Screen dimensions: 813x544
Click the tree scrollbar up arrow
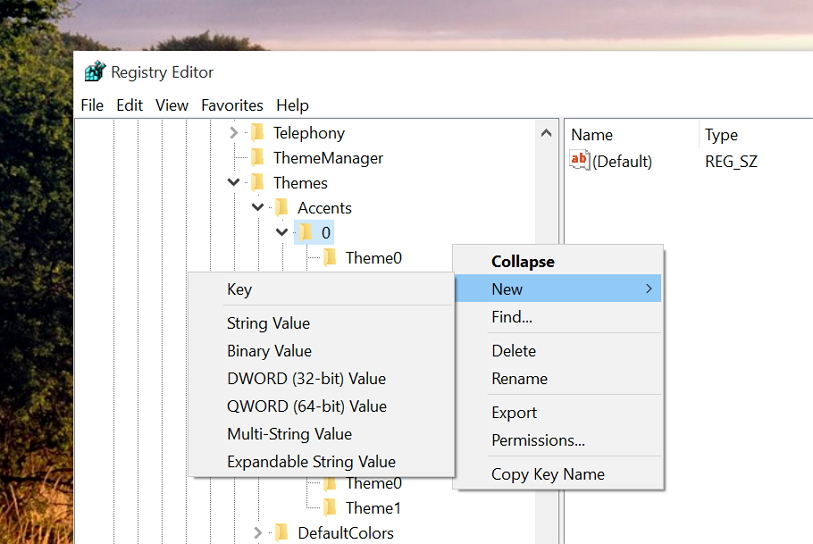546,133
